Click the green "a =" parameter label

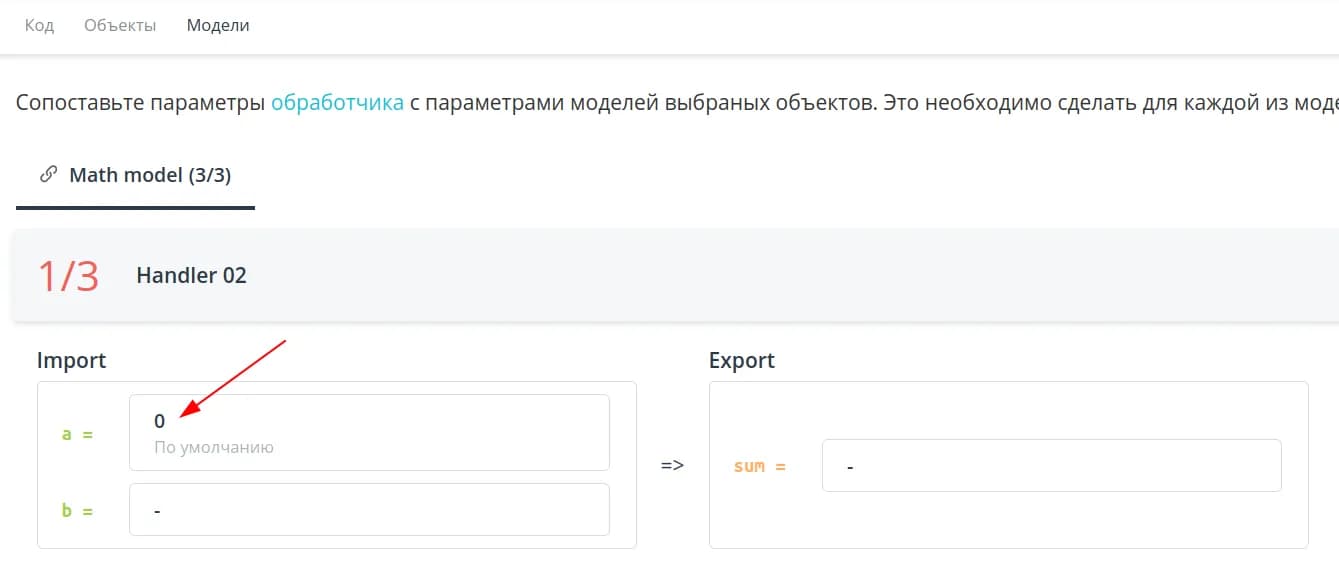(x=77, y=434)
